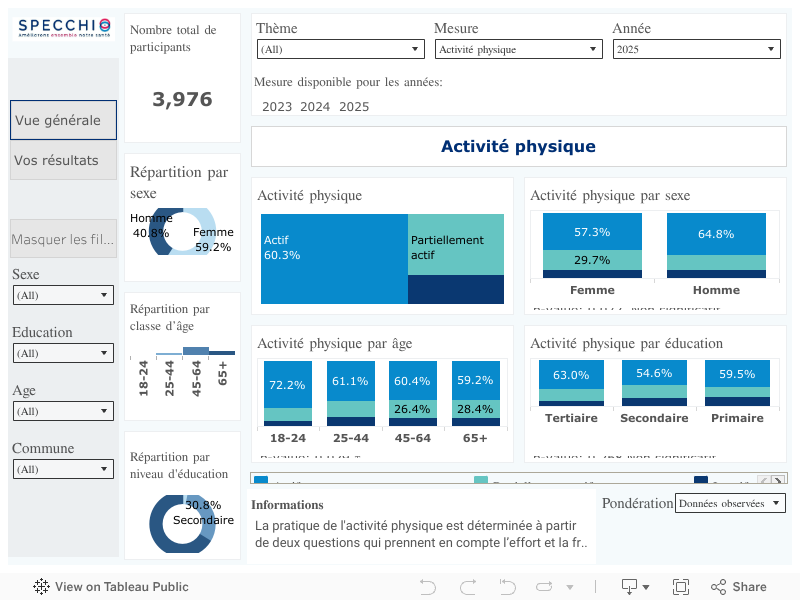Expand the Mesure dropdown

point(518,49)
